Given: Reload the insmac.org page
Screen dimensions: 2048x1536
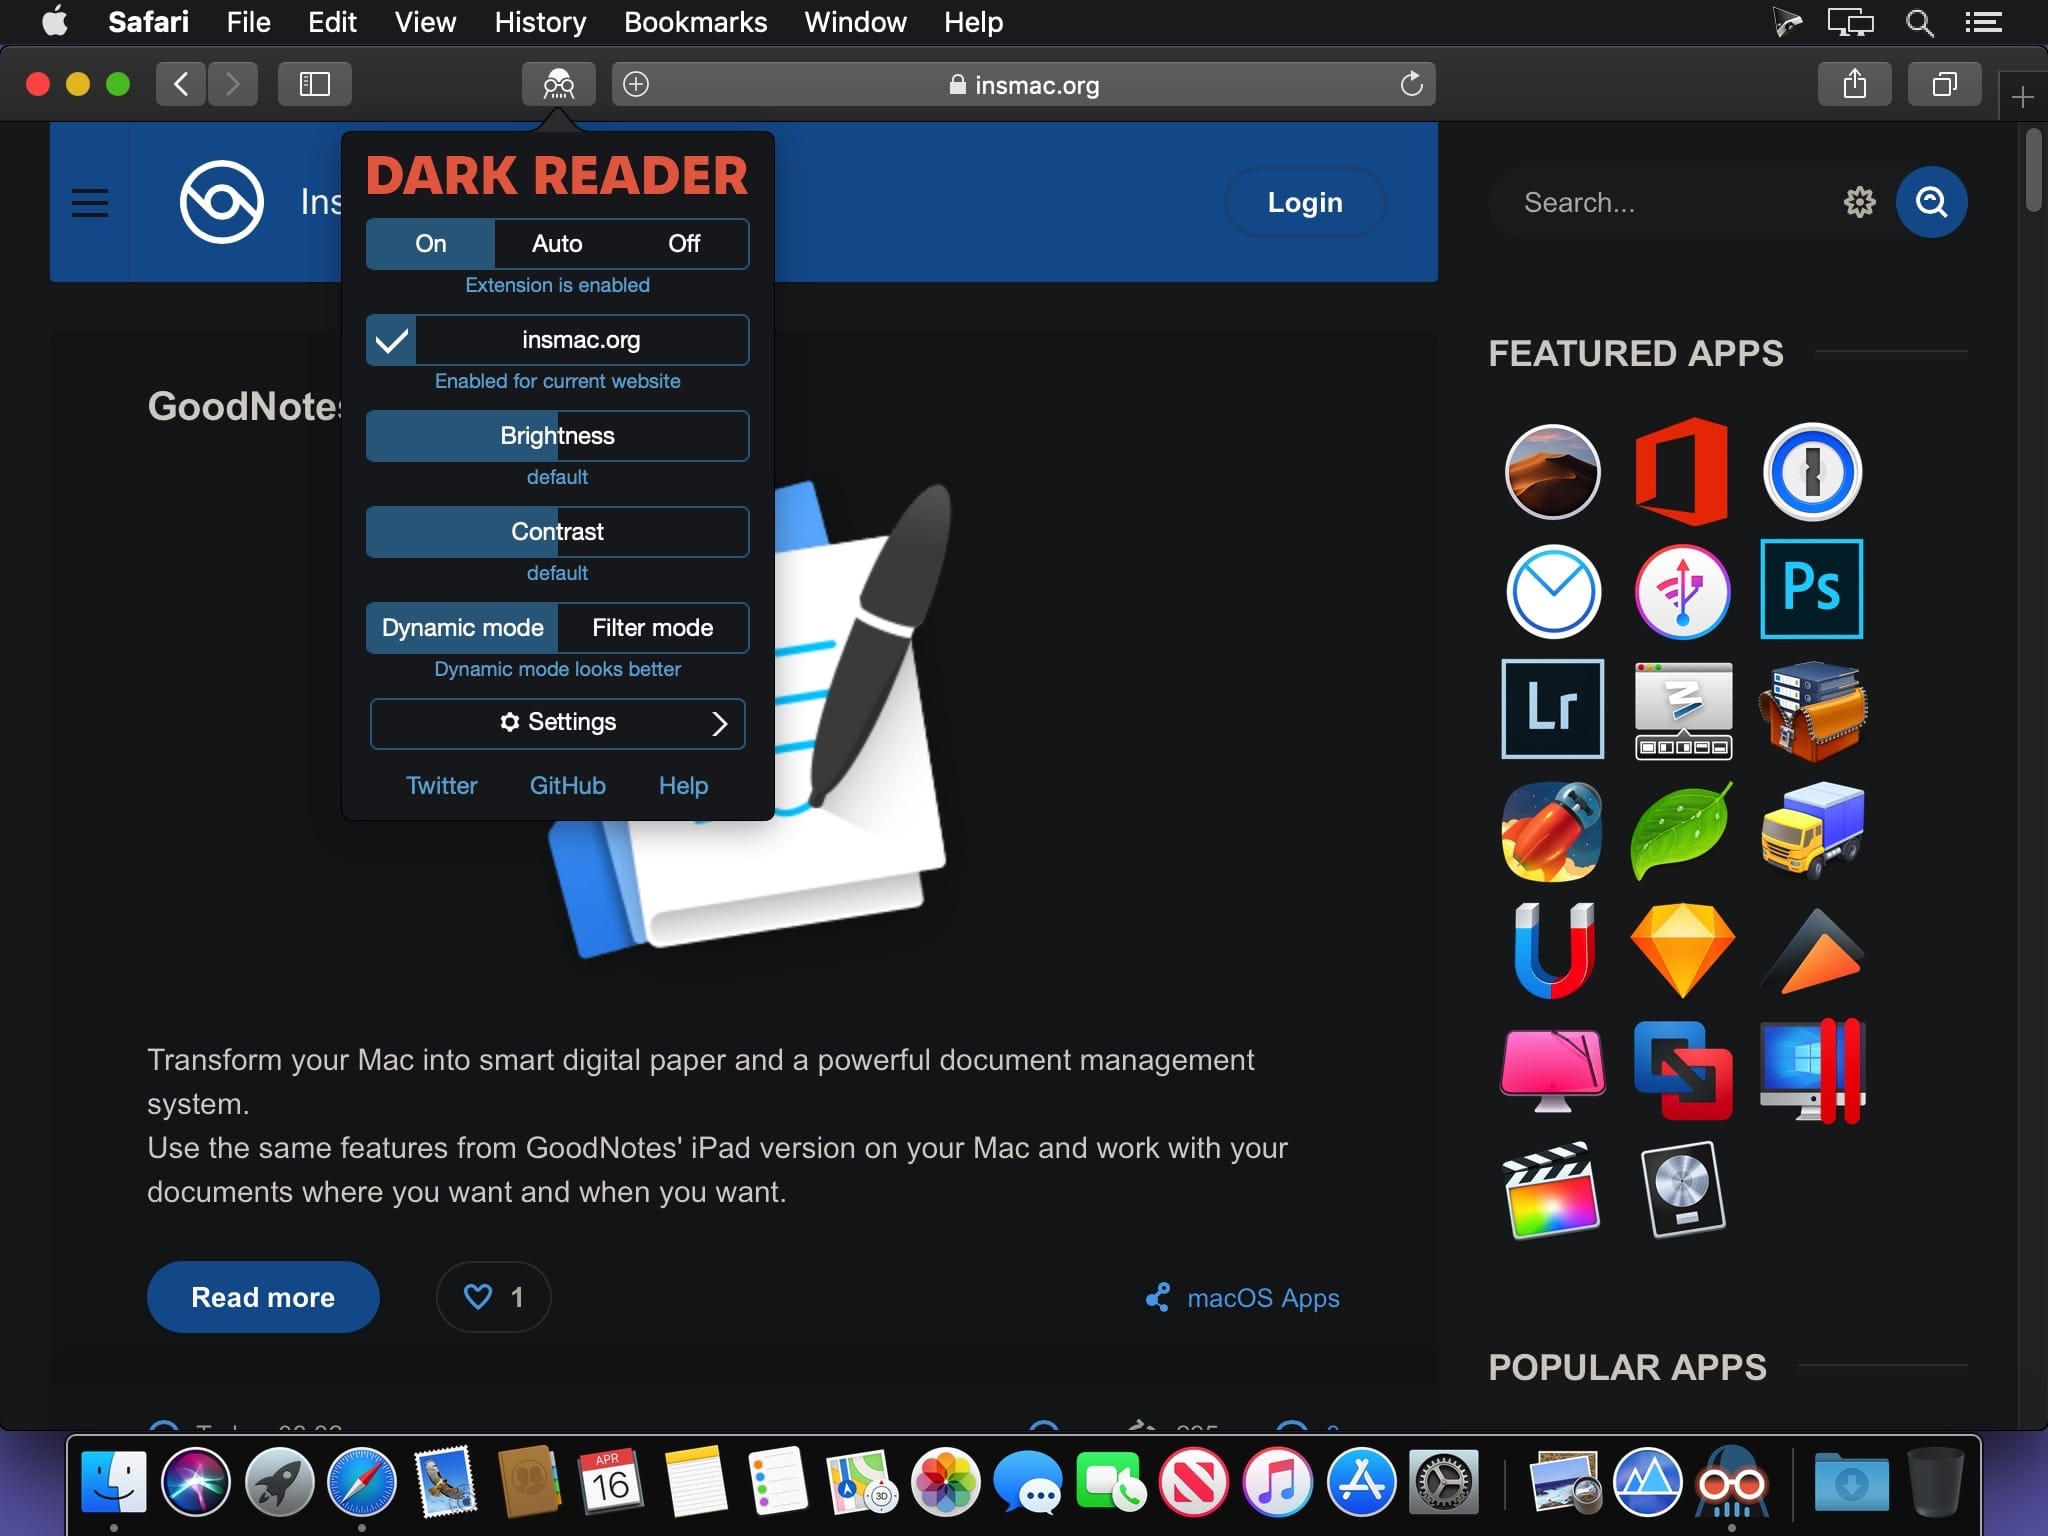Looking at the screenshot, I should tap(1411, 84).
